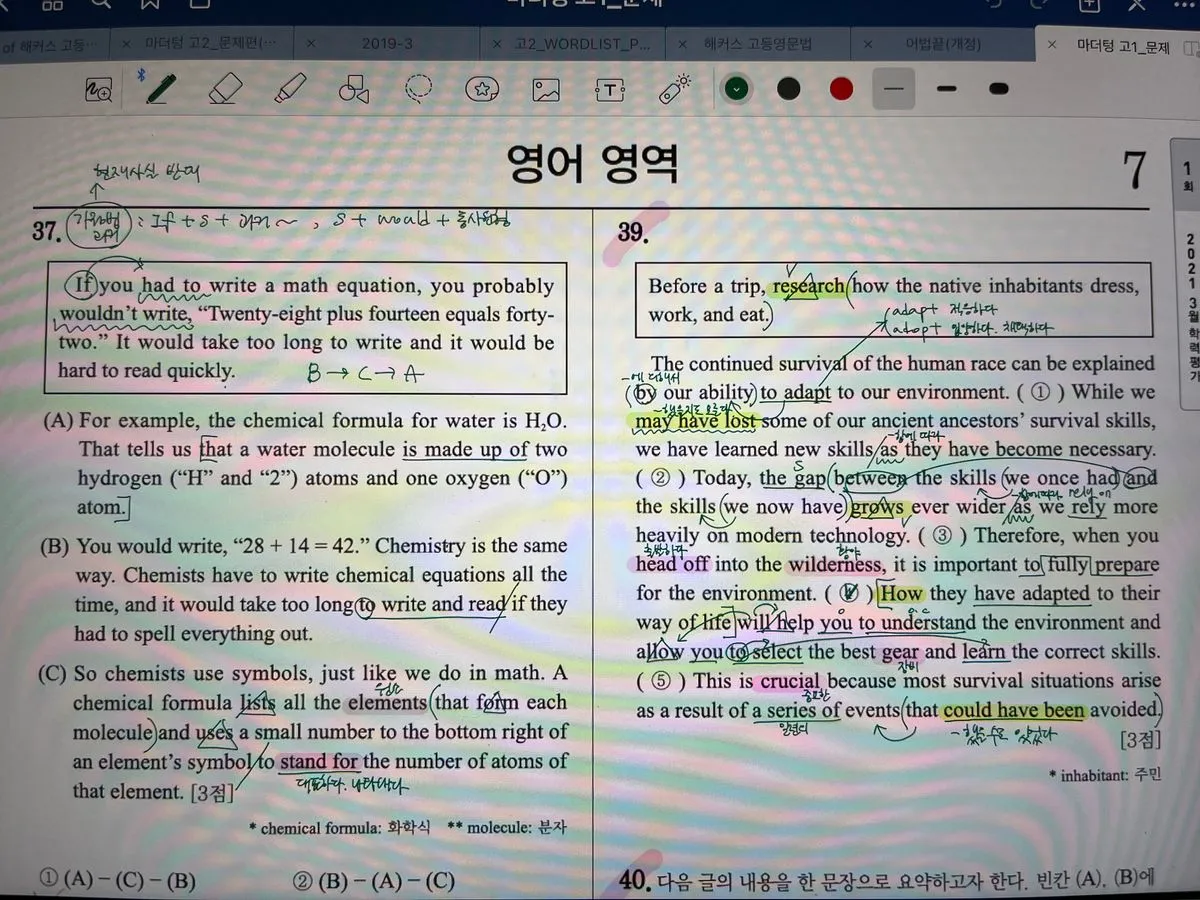Select the Text box tool
1200x900 pixels.
609,88
